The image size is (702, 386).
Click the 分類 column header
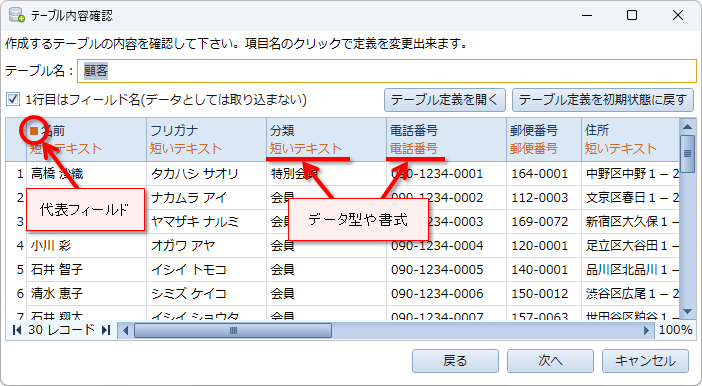coord(326,139)
